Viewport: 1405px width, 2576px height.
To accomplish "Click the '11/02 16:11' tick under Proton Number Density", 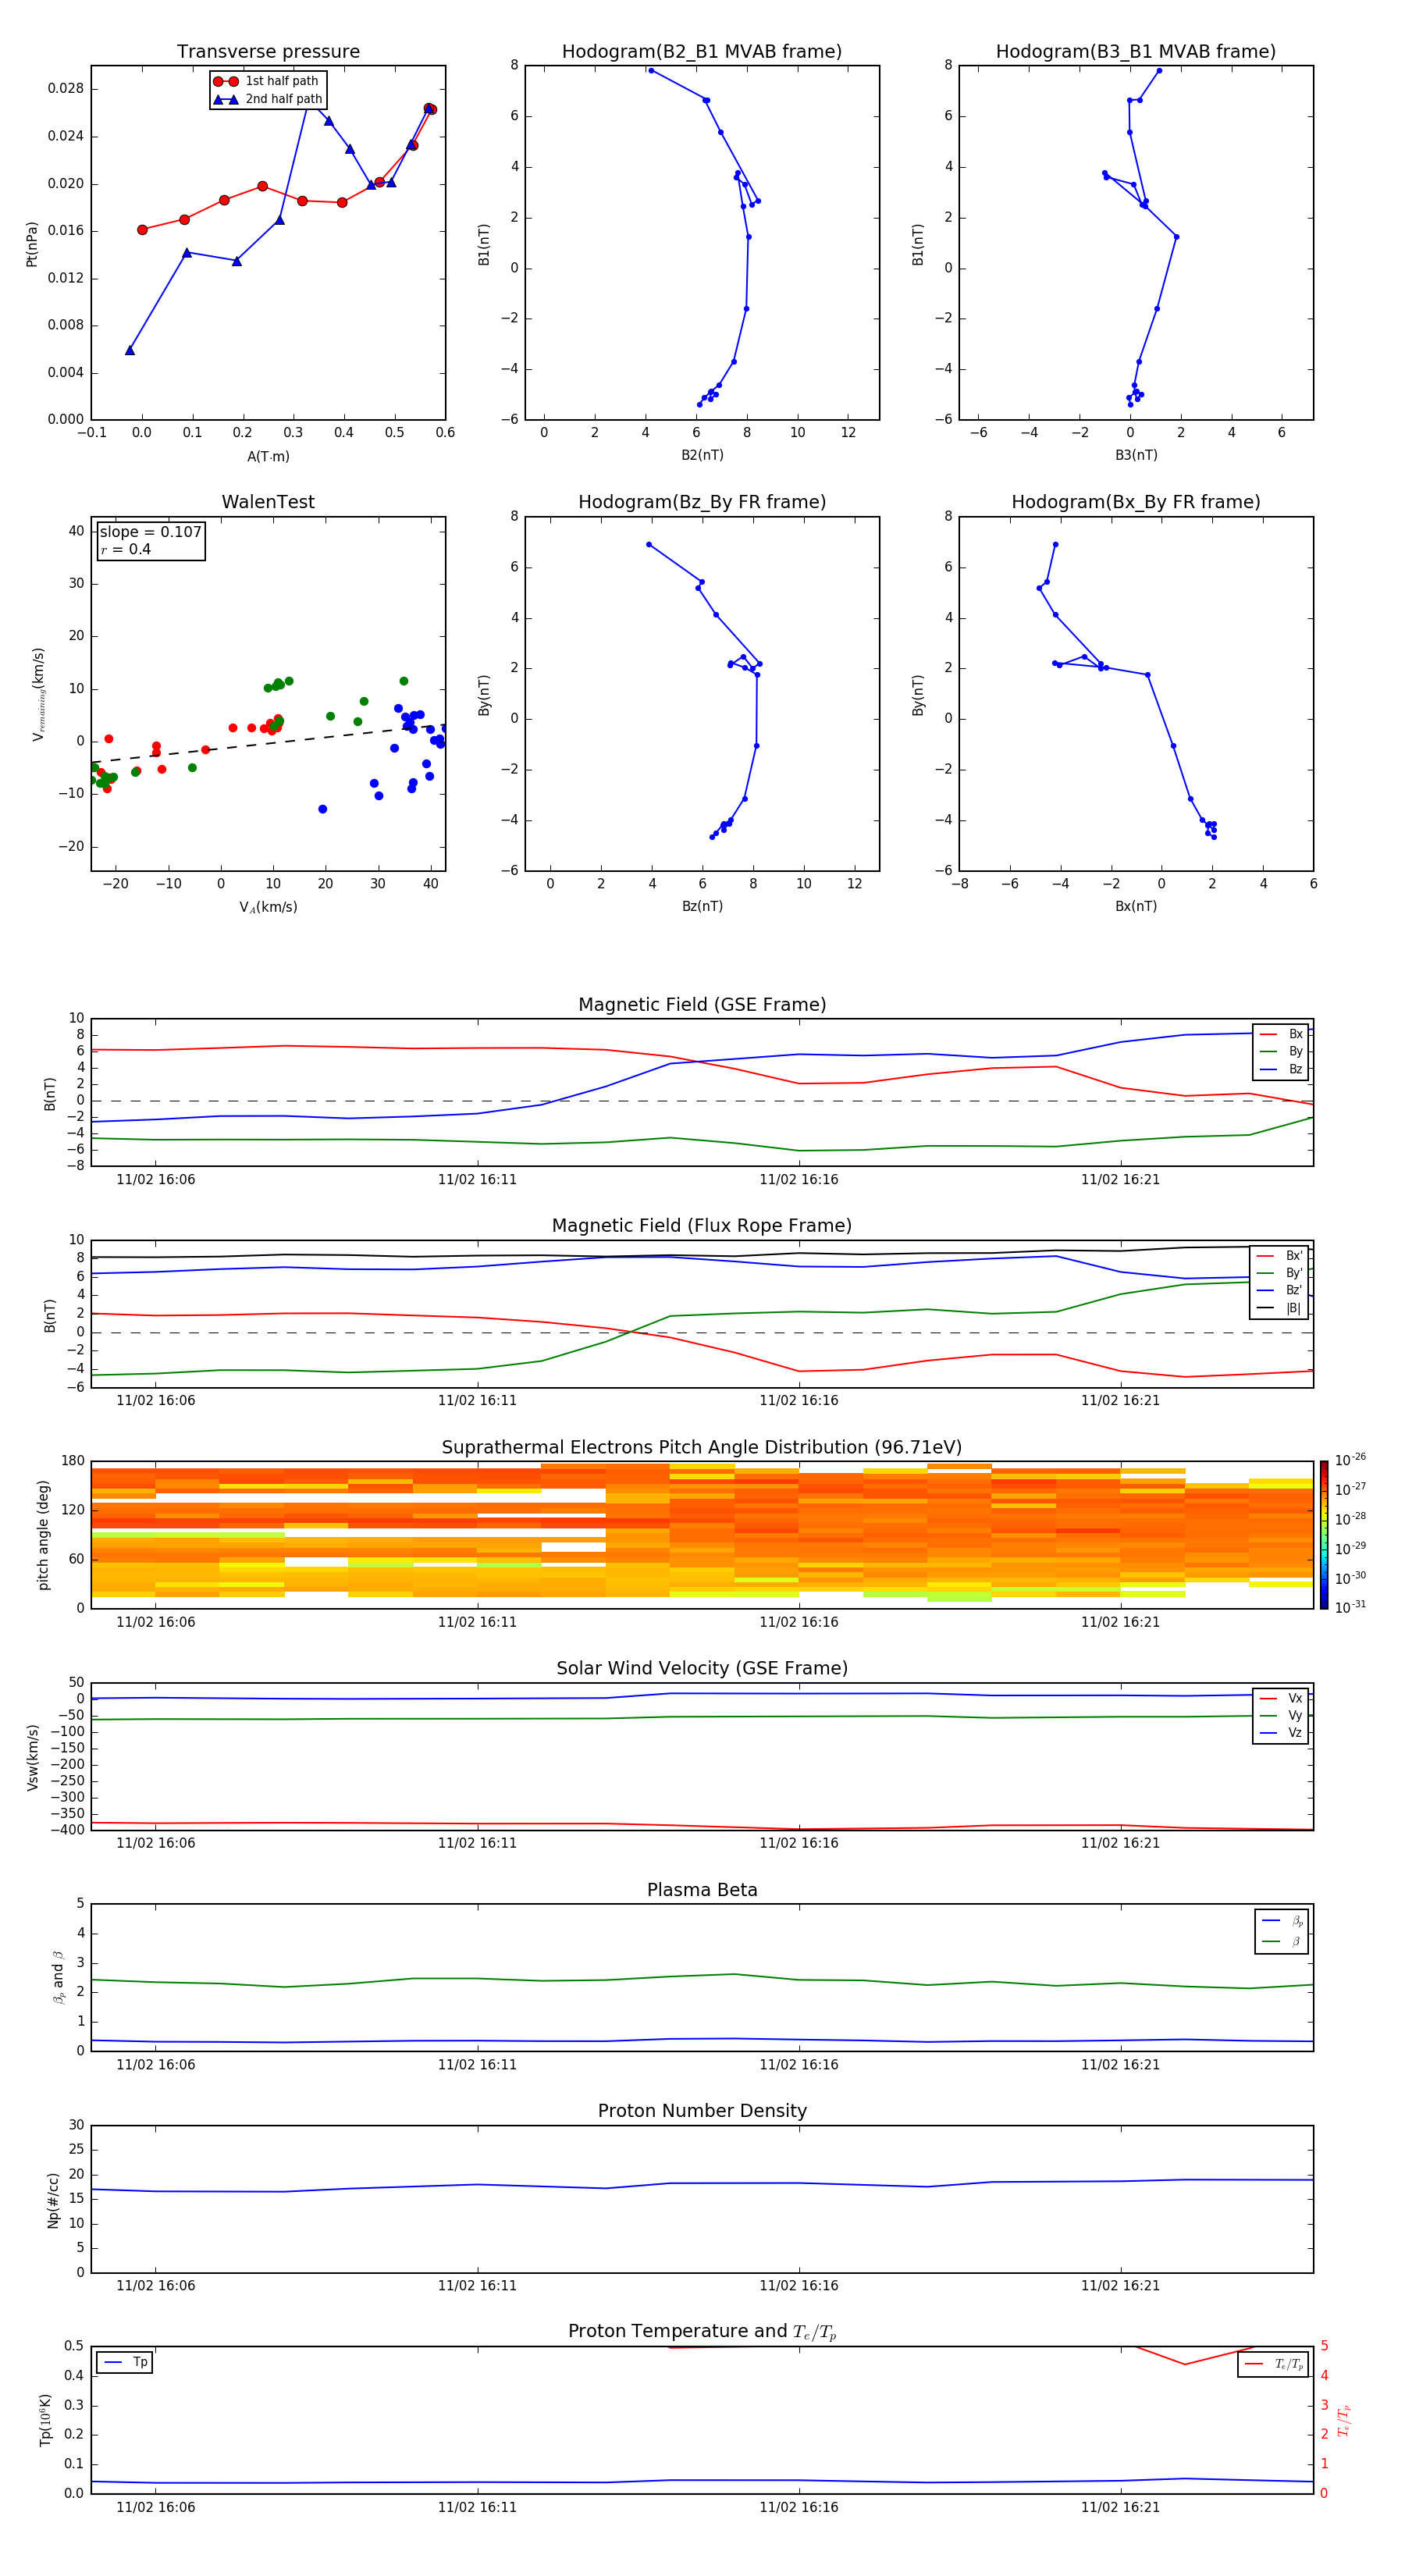I will [477, 2286].
